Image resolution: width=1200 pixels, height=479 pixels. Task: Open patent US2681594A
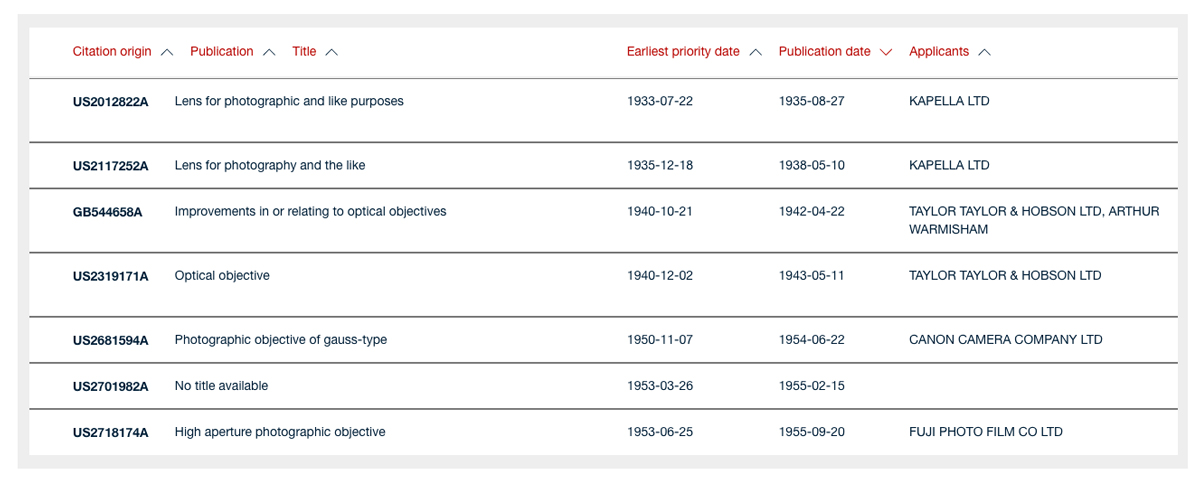tap(111, 340)
